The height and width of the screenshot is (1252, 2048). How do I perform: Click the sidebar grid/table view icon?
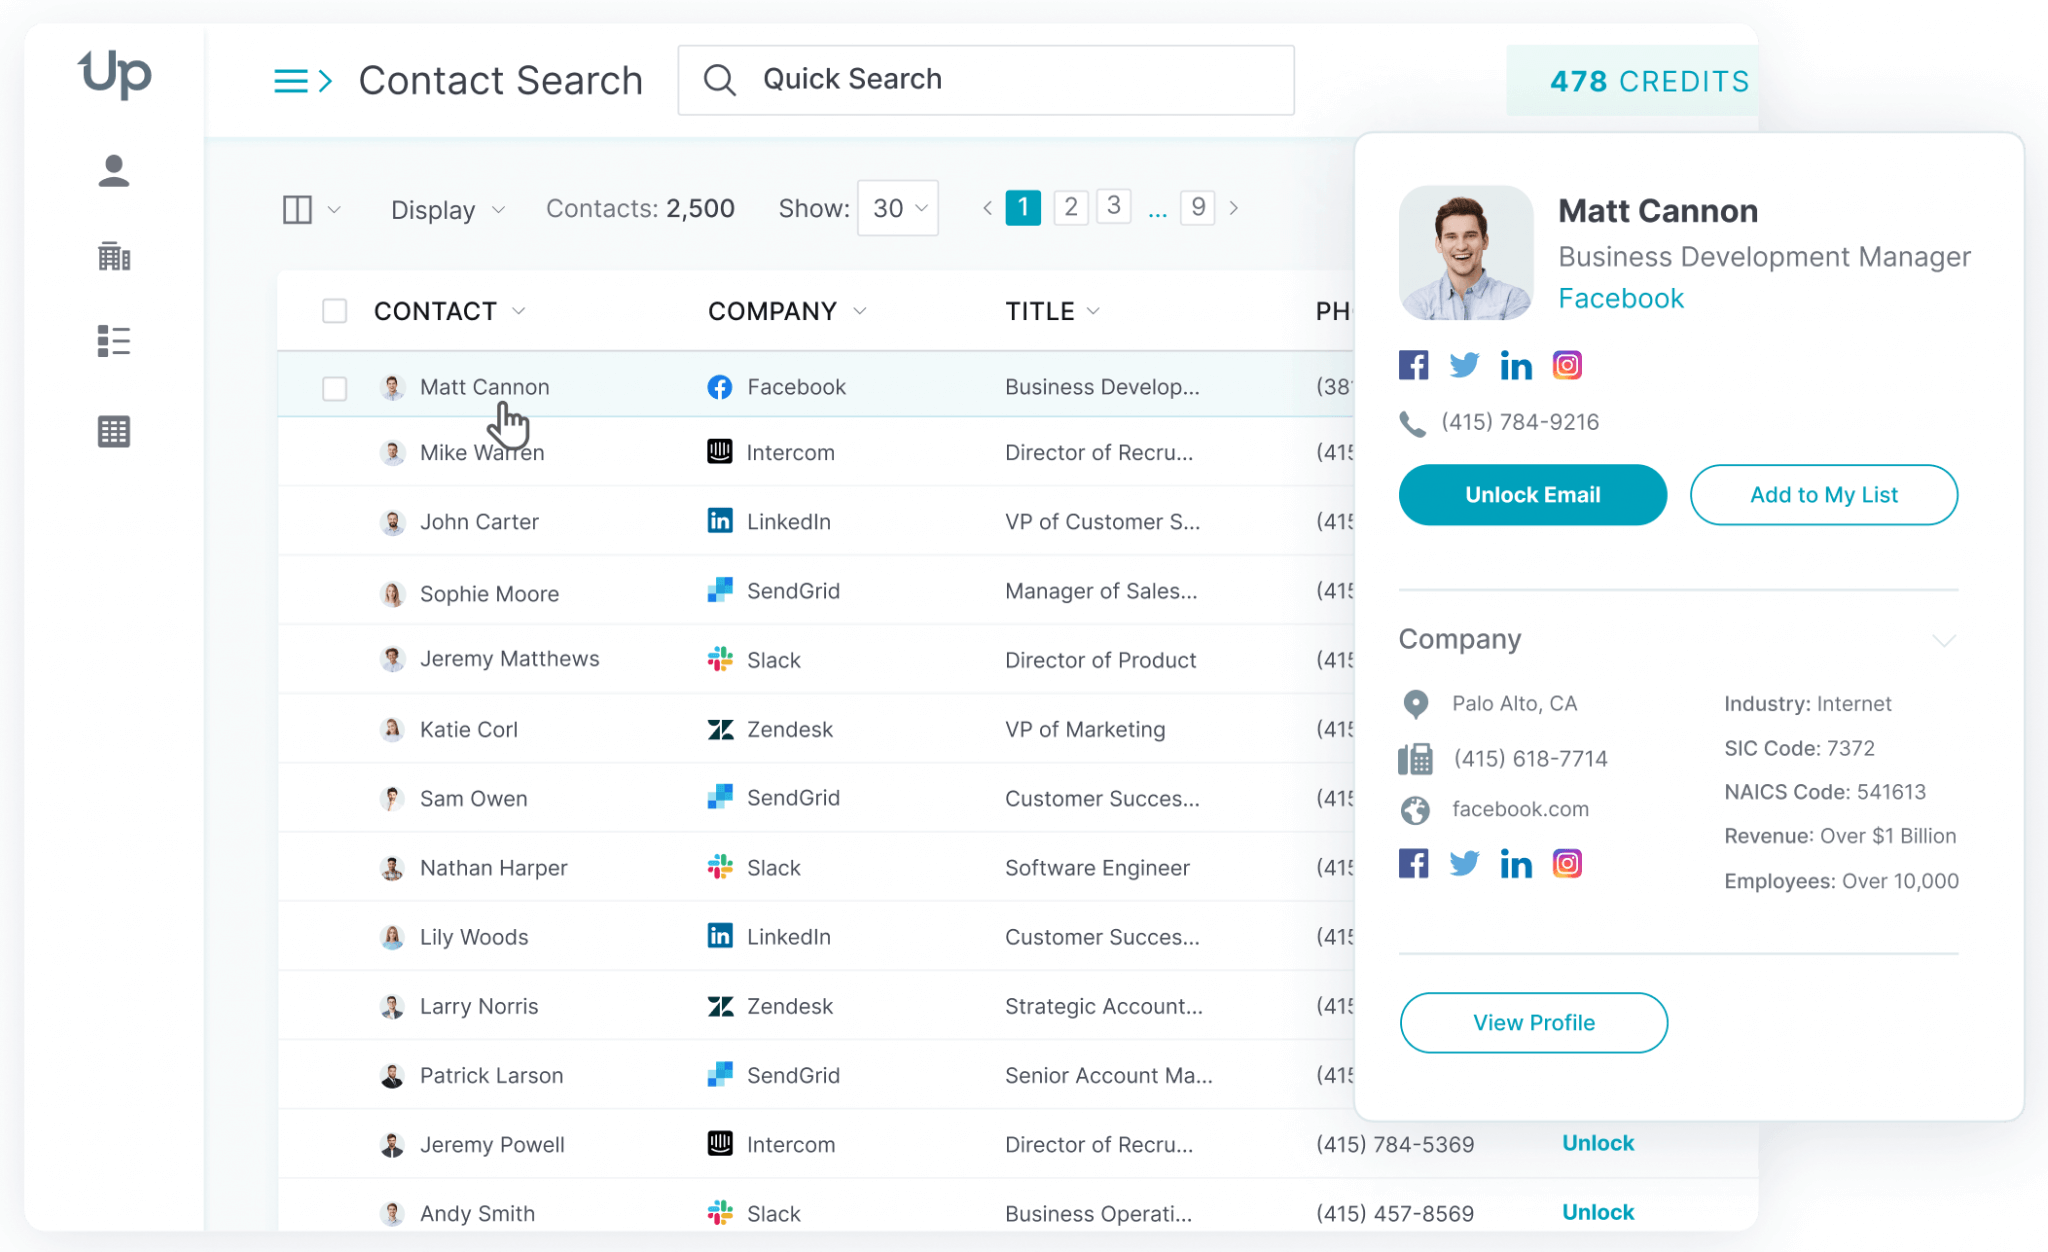pos(113,429)
